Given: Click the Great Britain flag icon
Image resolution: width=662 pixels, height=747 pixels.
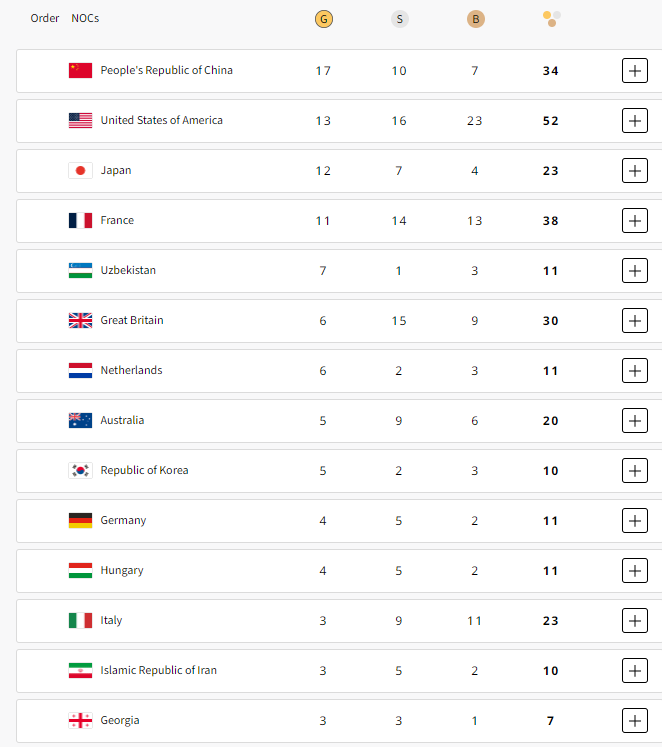Looking at the screenshot, I should click(80, 321).
